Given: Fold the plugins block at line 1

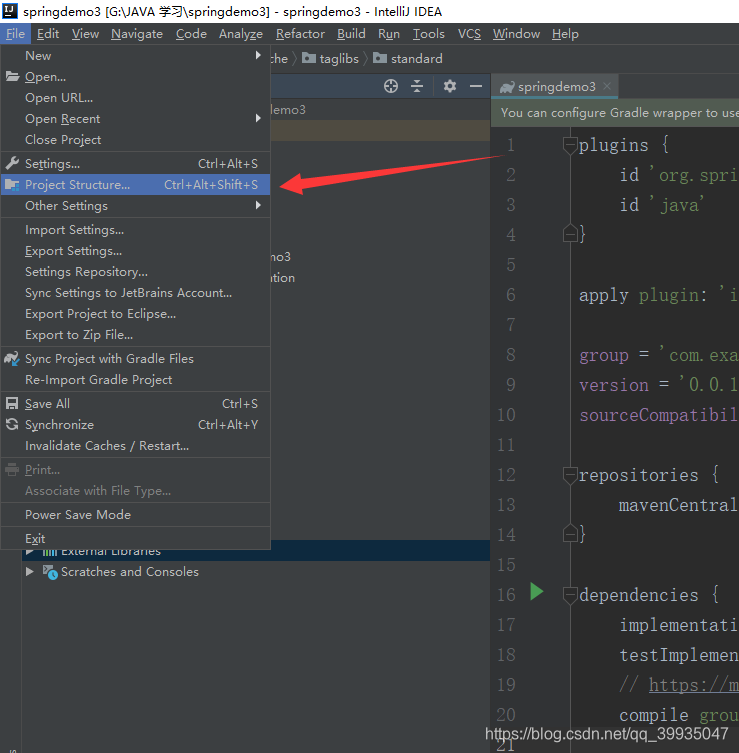Looking at the screenshot, I should point(570,145).
